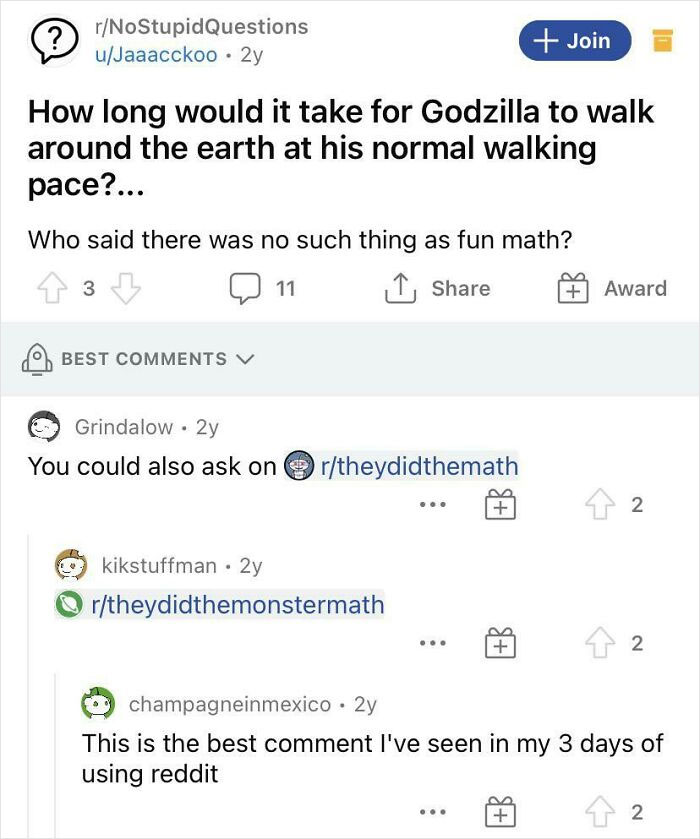Open the post's 11 comments
The image size is (700, 839).
coord(263,289)
